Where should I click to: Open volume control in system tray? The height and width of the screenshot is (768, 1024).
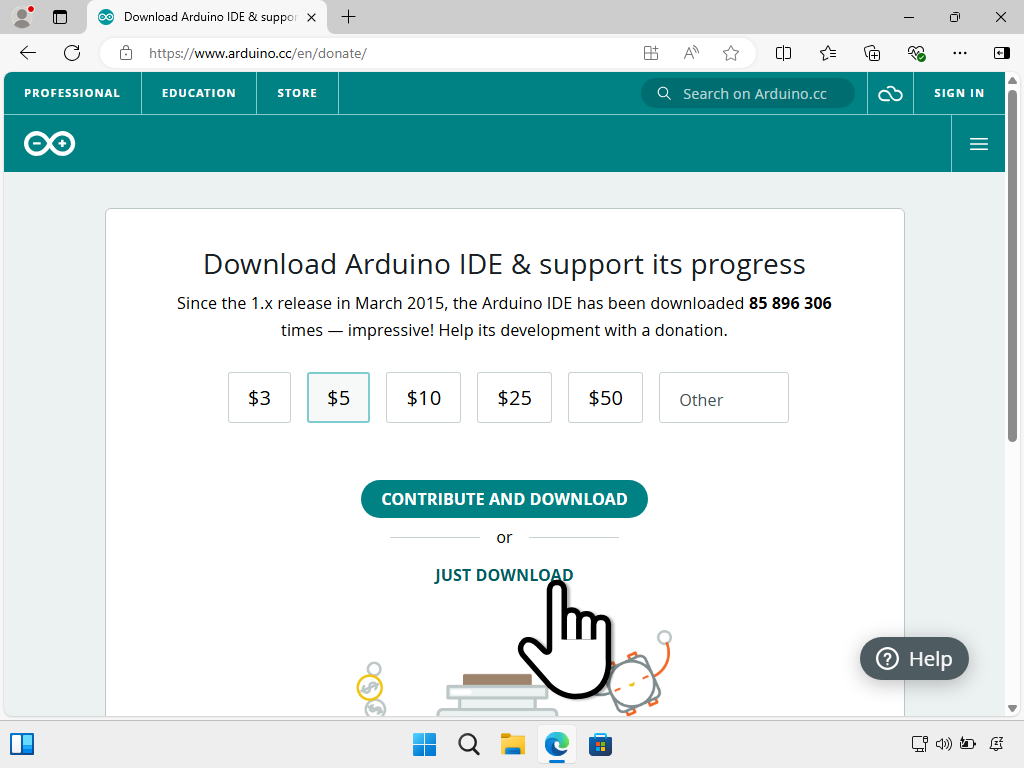[x=944, y=744]
